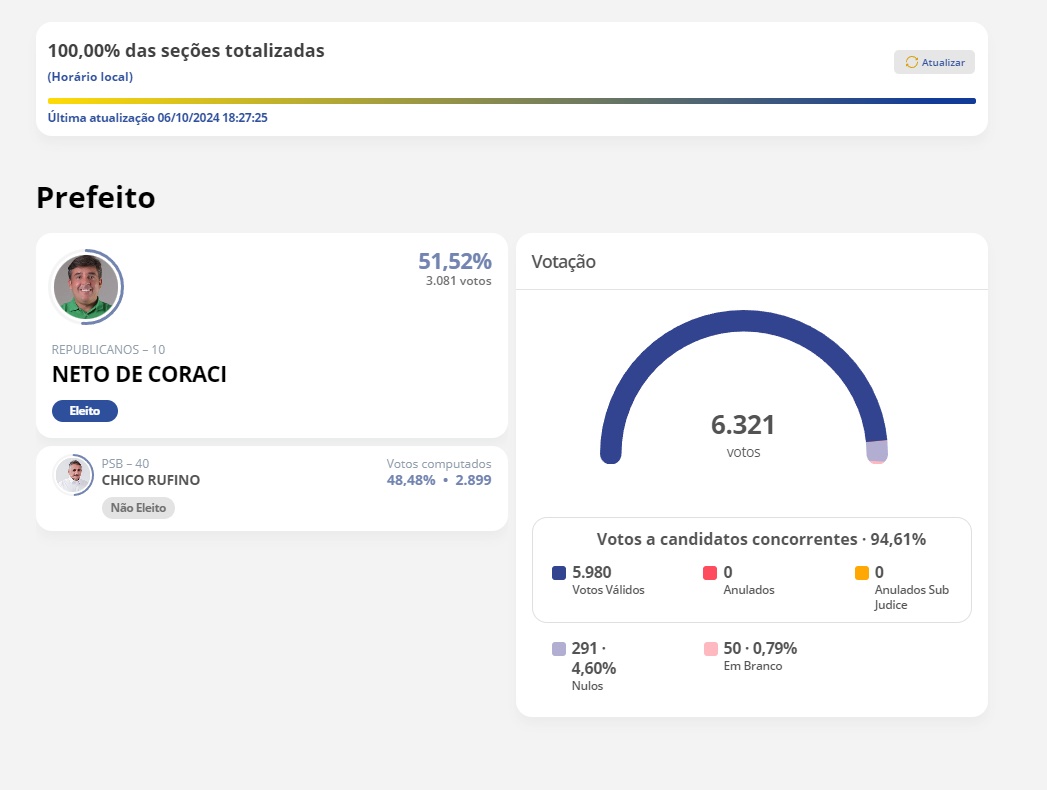1047x790 pixels.
Task: Click the Última atualização timestamp text
Action: [x=158, y=118]
